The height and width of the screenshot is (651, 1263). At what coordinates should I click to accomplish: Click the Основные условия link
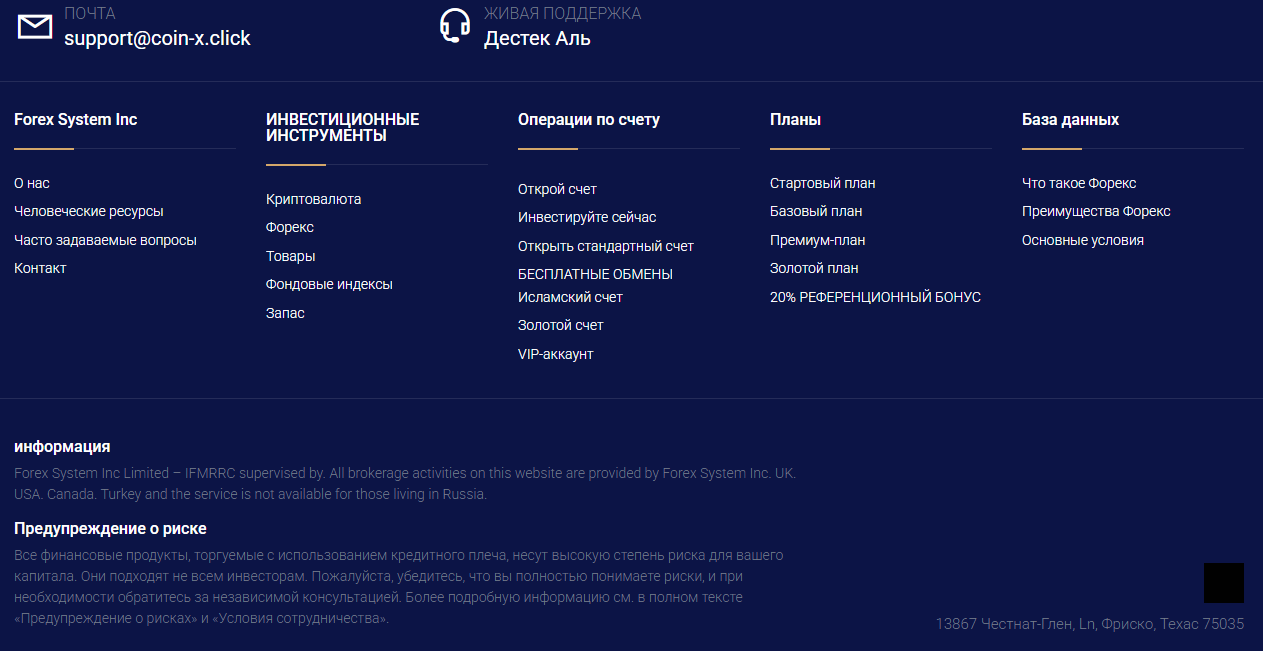coord(1082,240)
